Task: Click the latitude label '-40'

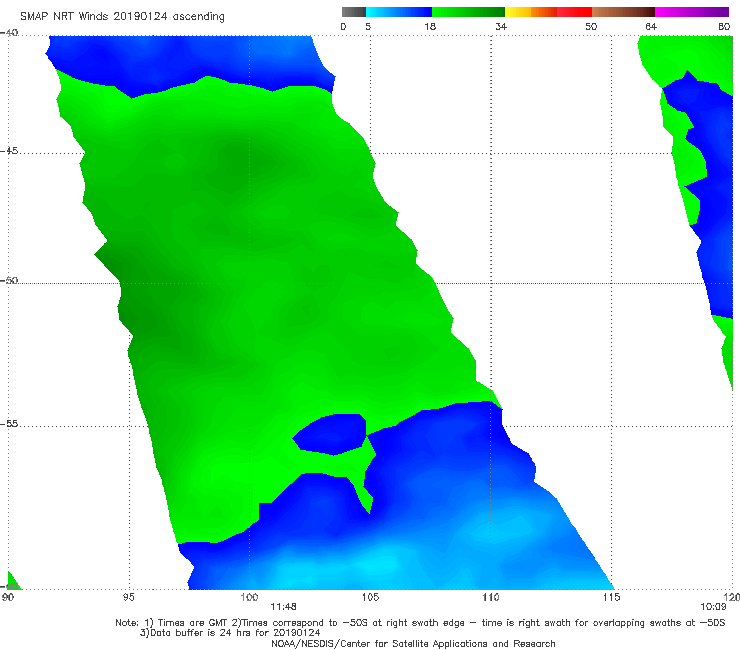Action: tap(9, 33)
